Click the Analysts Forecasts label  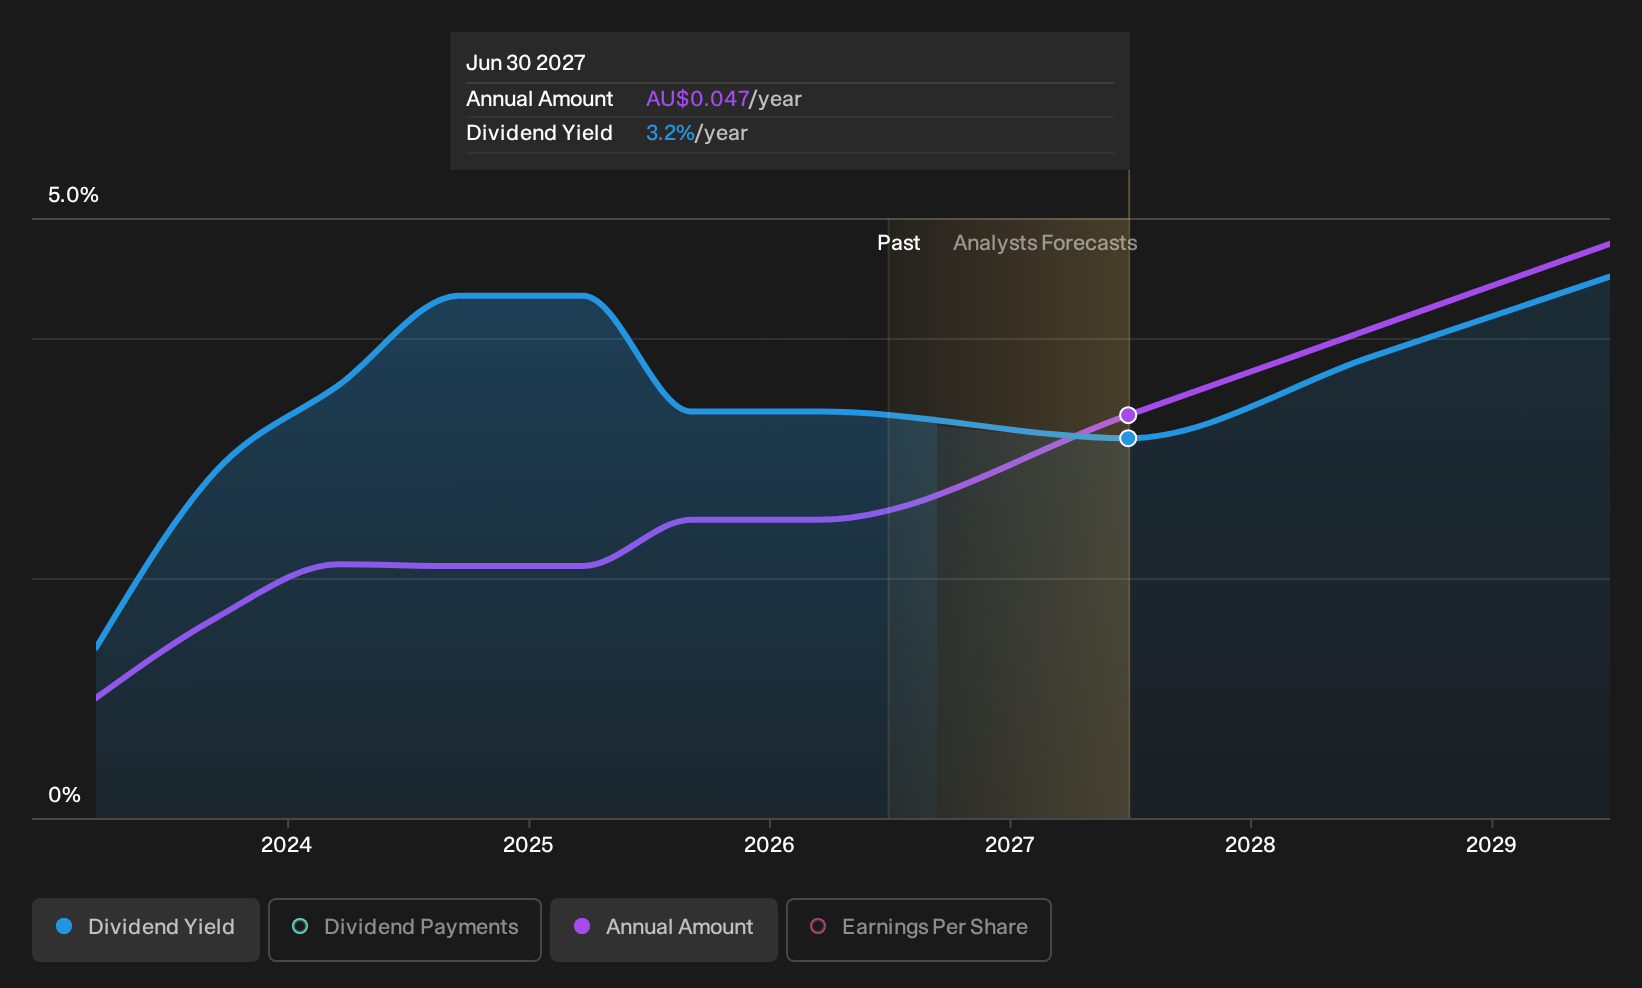(x=1045, y=243)
